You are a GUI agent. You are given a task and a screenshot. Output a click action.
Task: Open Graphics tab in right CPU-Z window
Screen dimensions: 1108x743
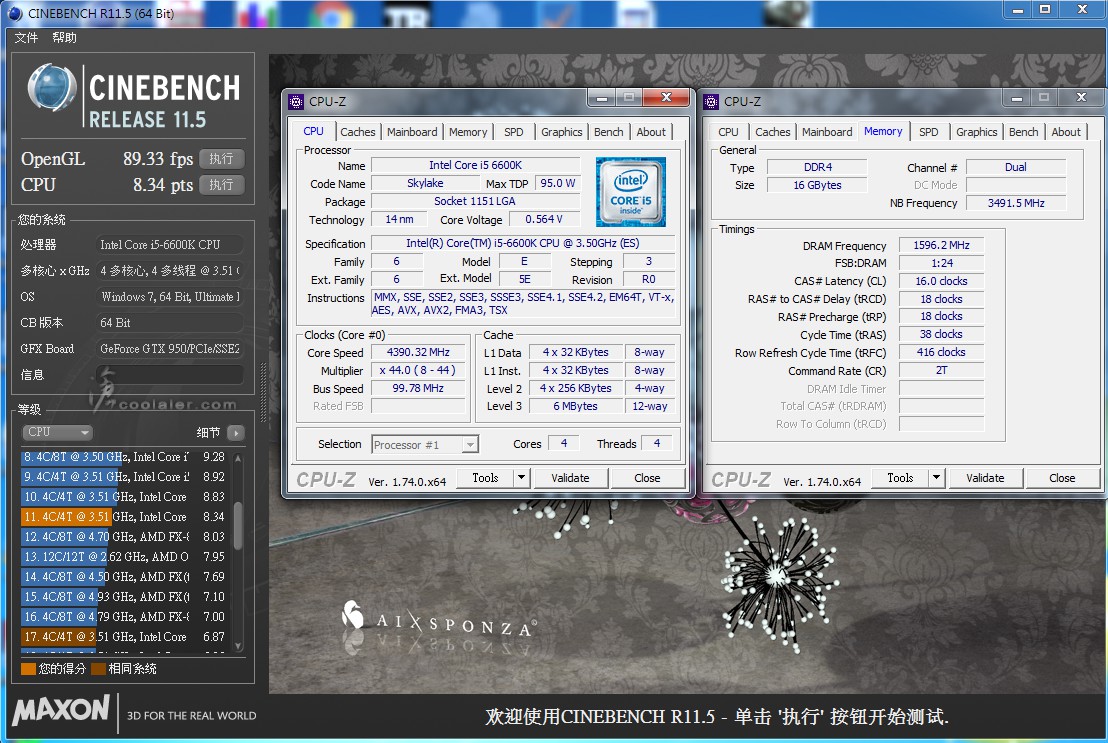pyautogui.click(x=977, y=131)
